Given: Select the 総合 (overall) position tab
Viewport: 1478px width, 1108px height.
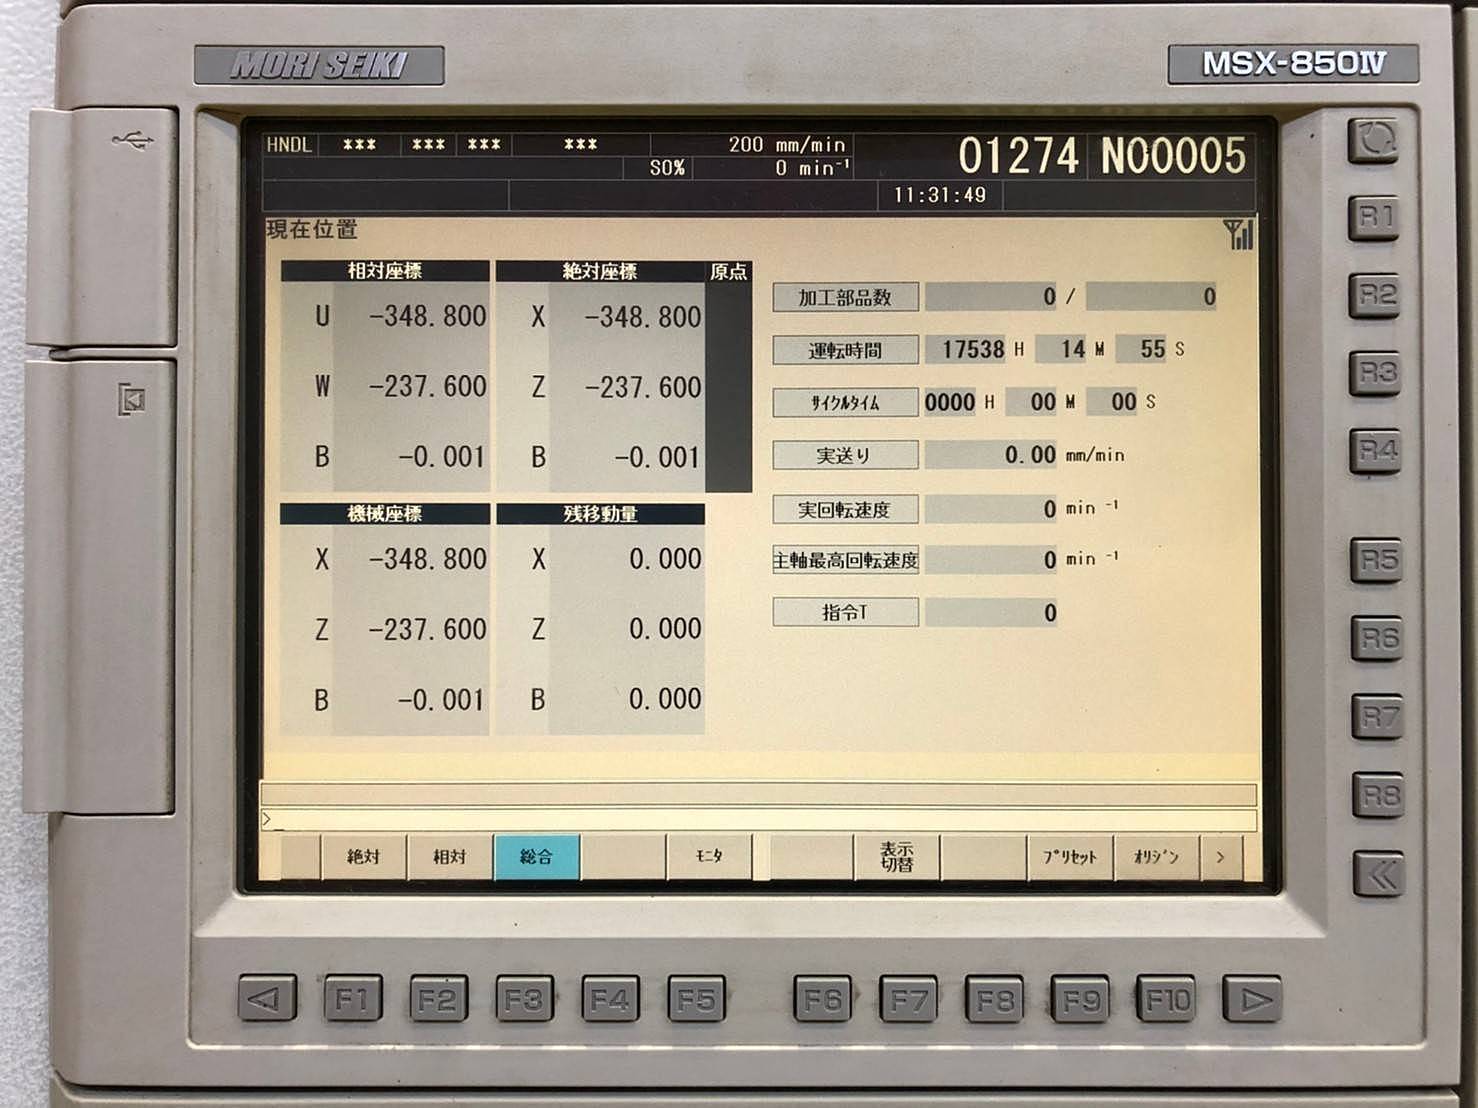Looking at the screenshot, I should pyautogui.click(x=536, y=857).
